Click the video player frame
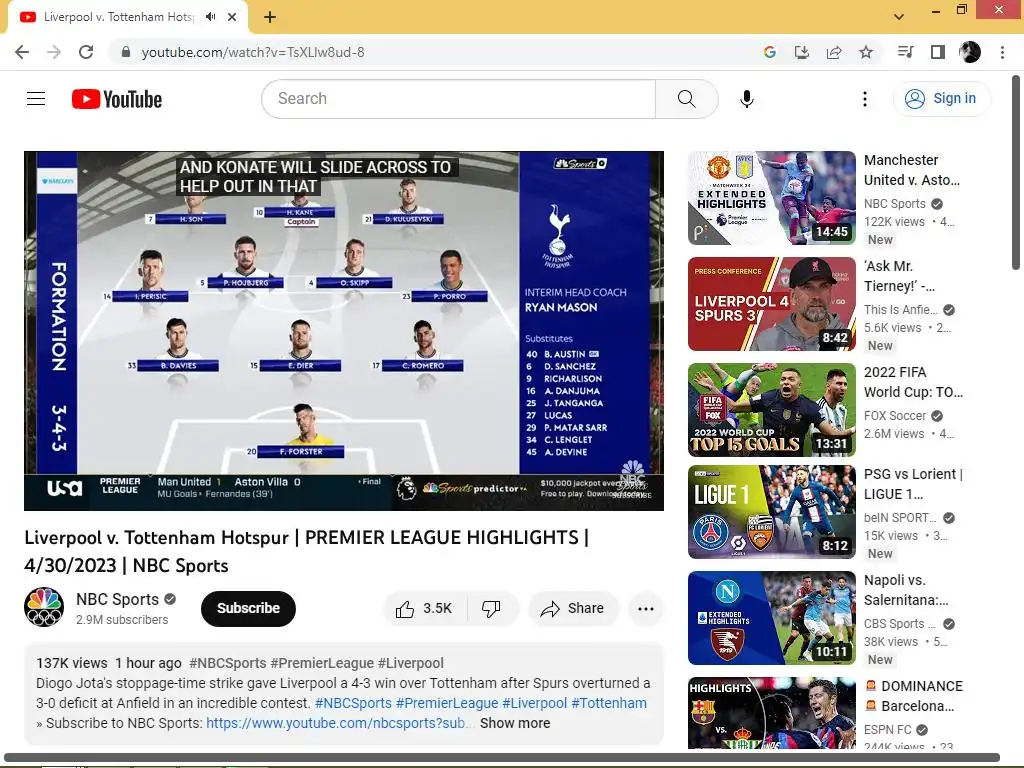This screenshot has height=768, width=1024. 344,330
